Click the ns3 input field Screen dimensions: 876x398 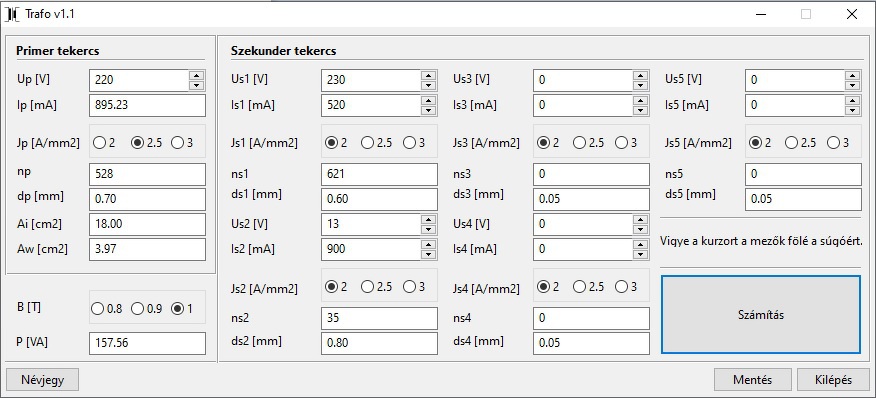591,174
